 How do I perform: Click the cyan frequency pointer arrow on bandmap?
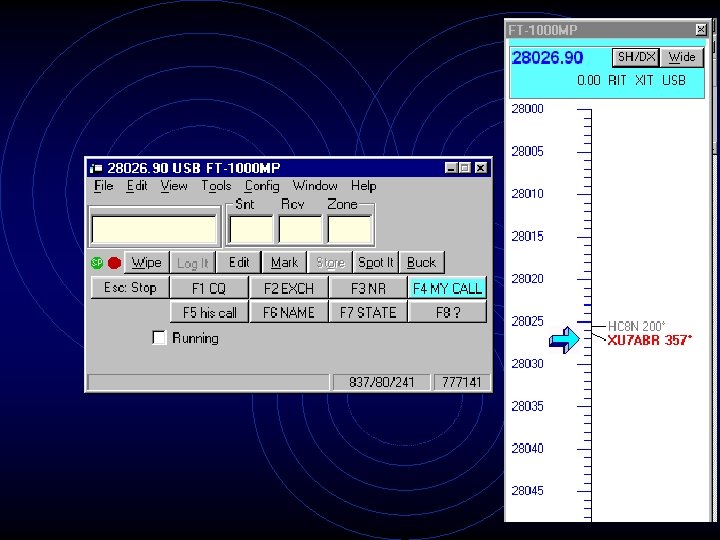pos(564,340)
